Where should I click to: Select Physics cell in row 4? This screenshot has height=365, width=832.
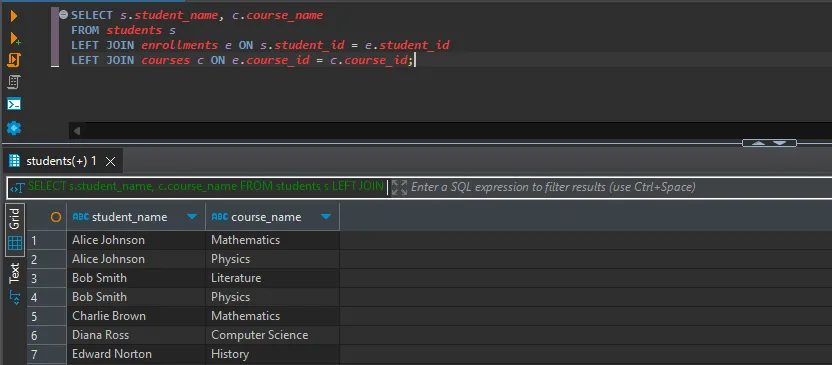[x=272, y=297]
